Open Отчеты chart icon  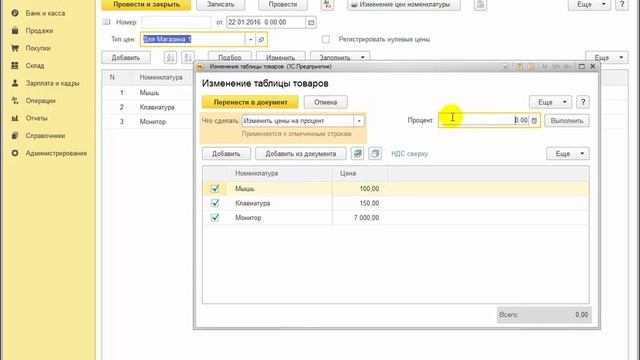[15, 118]
